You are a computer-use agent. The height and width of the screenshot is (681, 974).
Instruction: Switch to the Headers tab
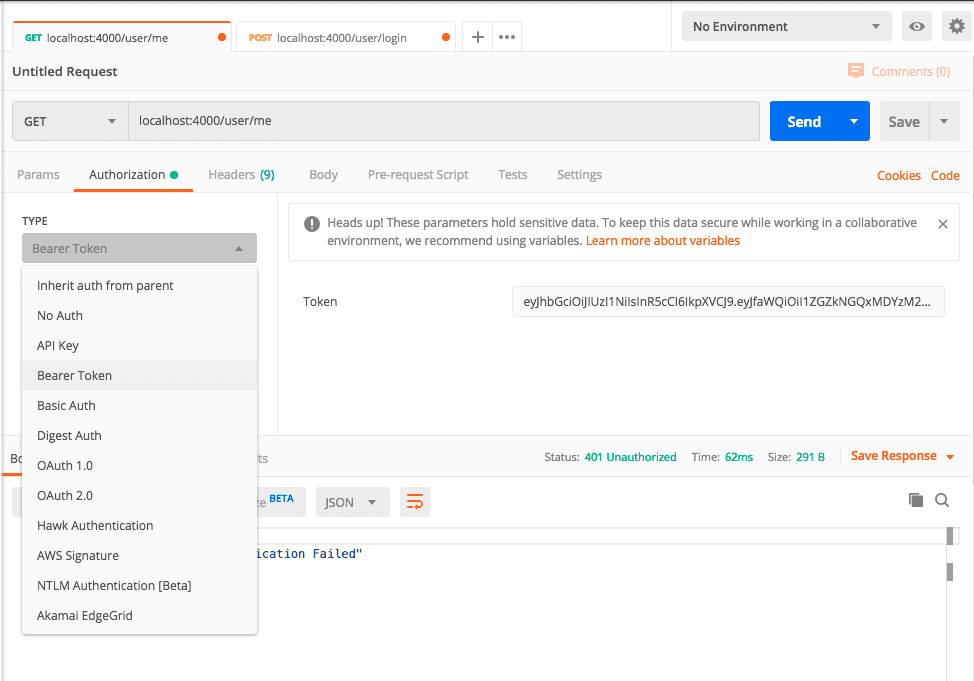pos(240,174)
